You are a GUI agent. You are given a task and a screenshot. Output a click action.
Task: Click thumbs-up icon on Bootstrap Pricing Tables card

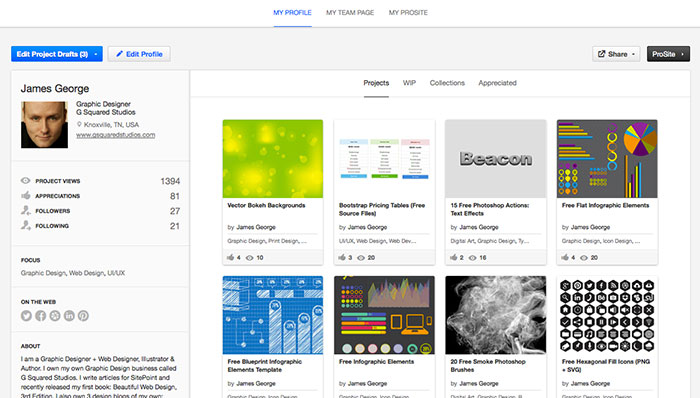click(x=342, y=257)
